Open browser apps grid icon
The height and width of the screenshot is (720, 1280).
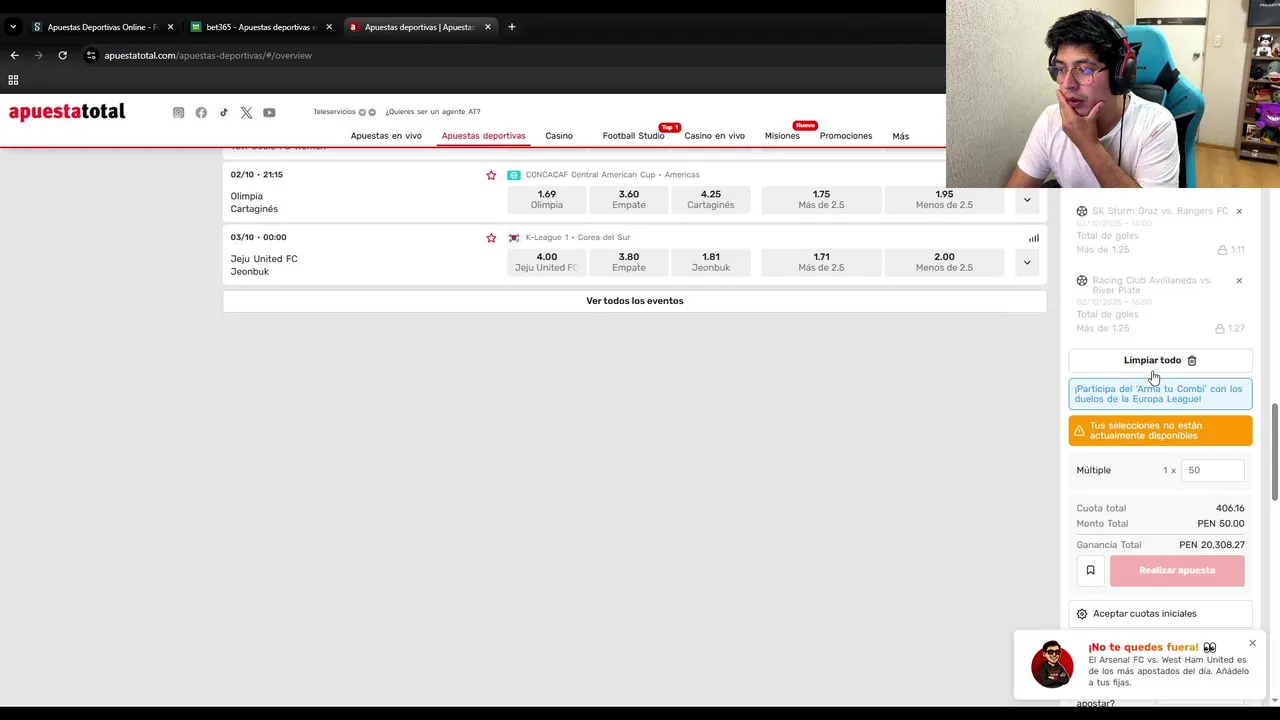(13, 80)
